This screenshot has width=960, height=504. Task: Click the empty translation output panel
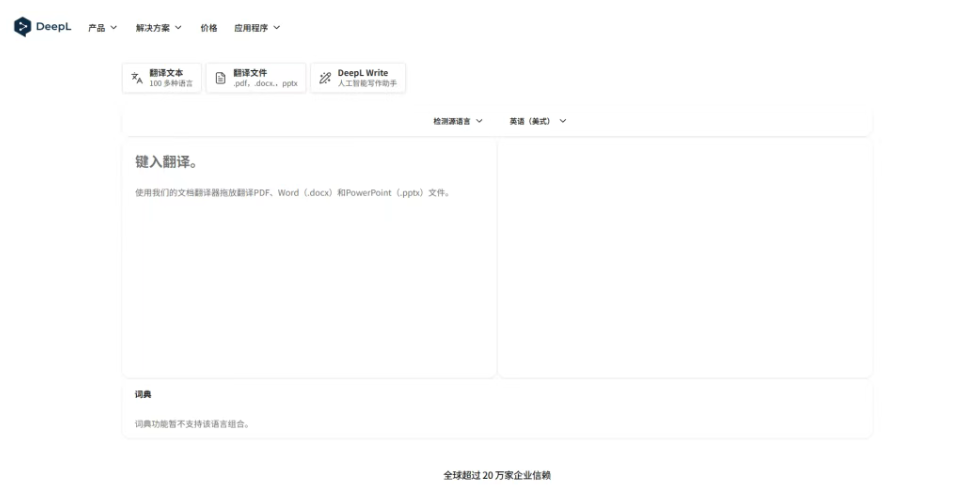(685, 257)
